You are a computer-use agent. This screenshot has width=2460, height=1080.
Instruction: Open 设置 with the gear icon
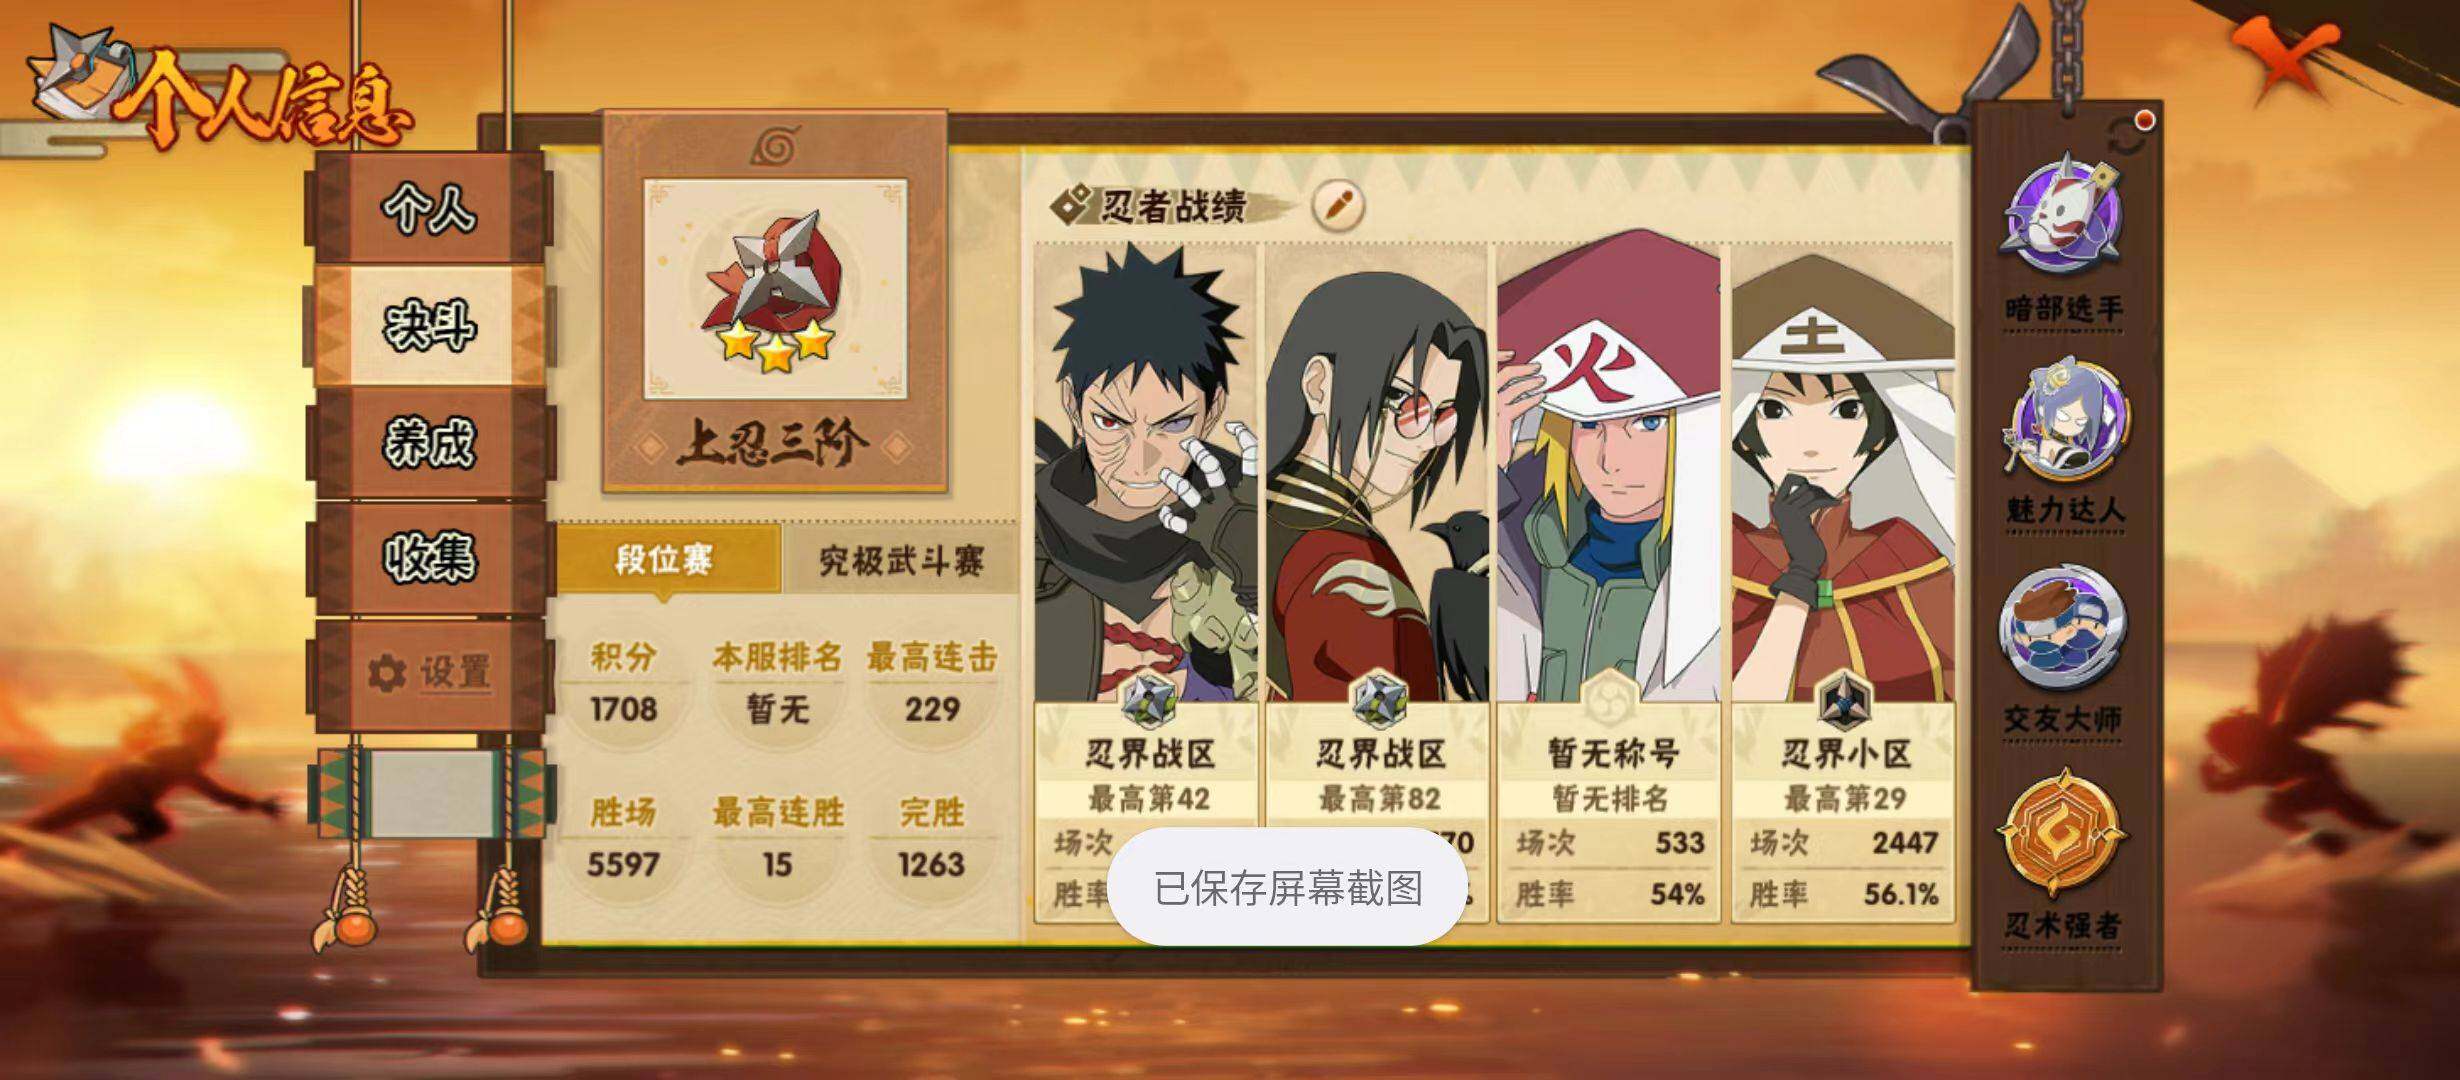pyautogui.click(x=430, y=673)
